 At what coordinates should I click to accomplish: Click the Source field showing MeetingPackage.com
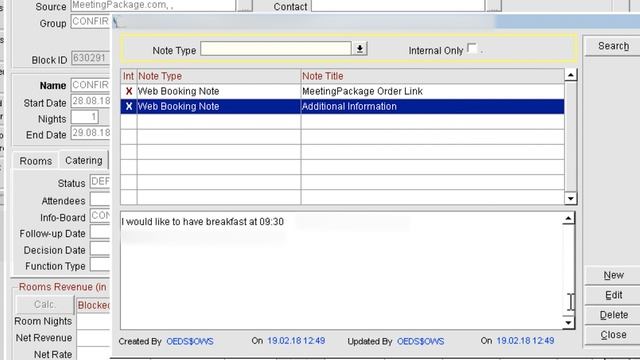pos(153,5)
